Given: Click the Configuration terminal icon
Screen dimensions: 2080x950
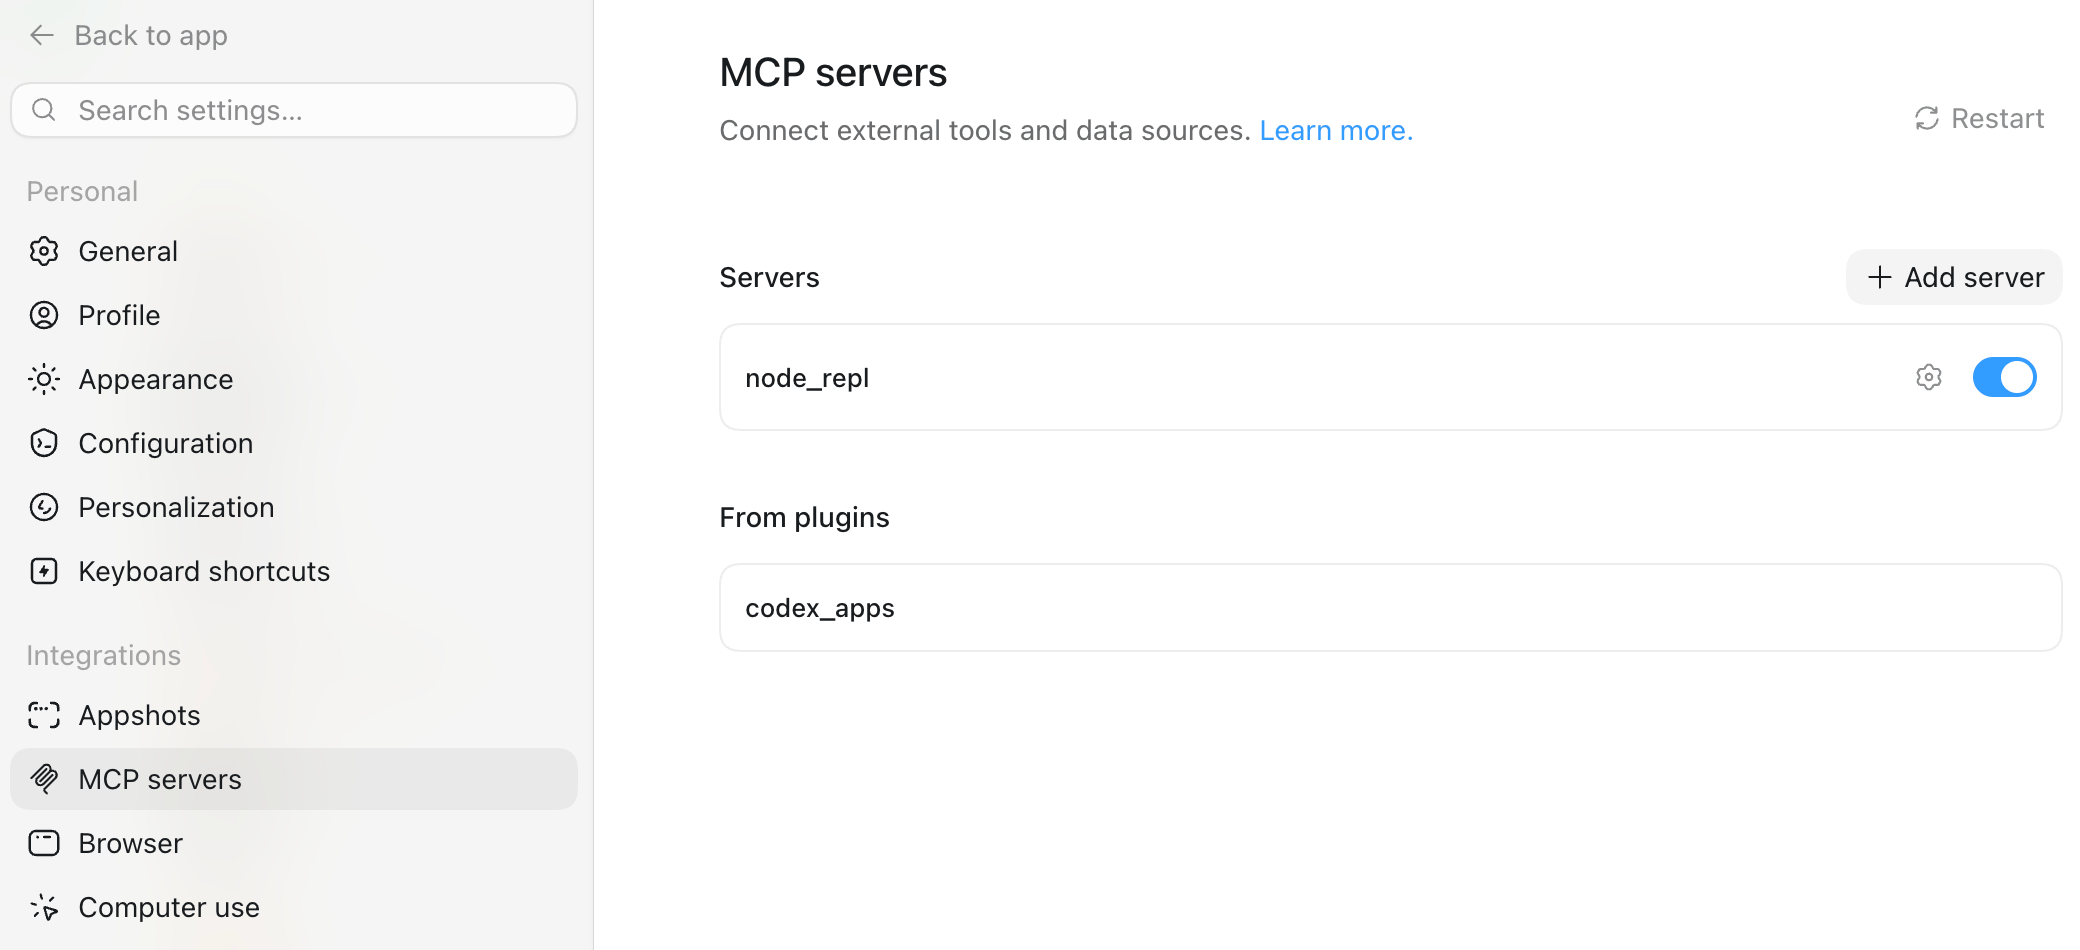Looking at the screenshot, I should click(x=44, y=443).
